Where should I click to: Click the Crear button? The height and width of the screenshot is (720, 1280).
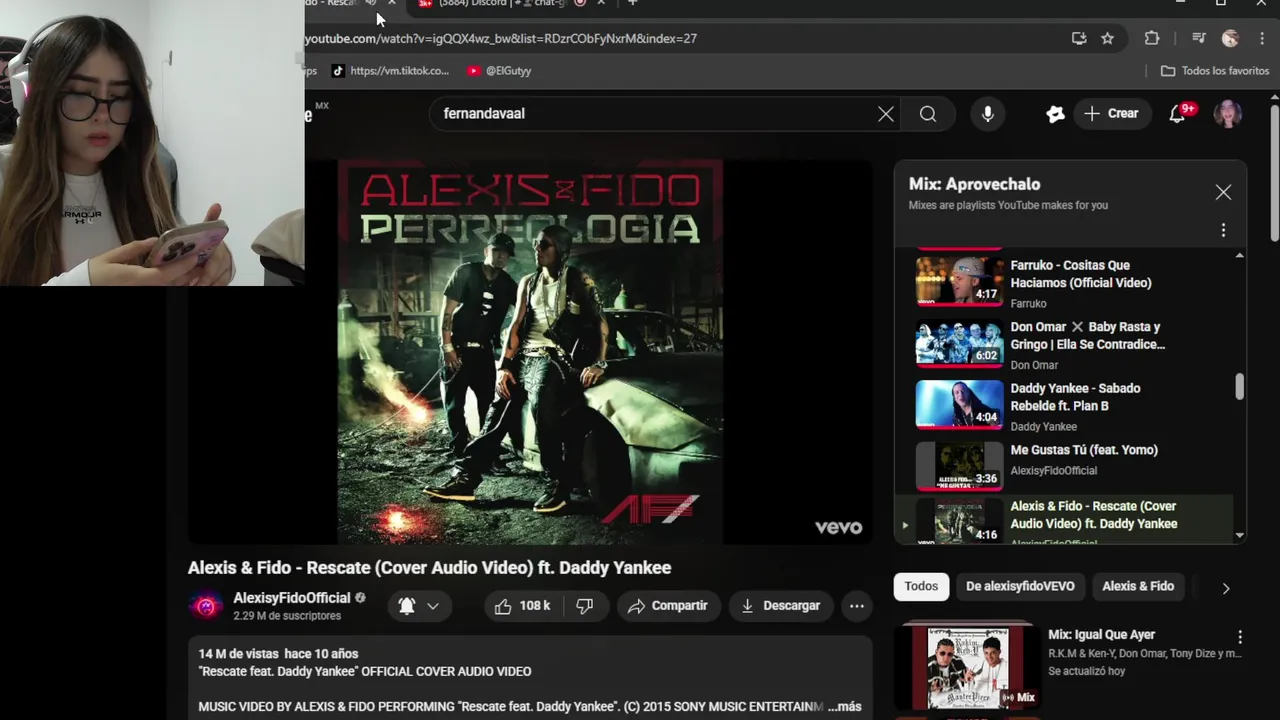pyautogui.click(x=1110, y=114)
